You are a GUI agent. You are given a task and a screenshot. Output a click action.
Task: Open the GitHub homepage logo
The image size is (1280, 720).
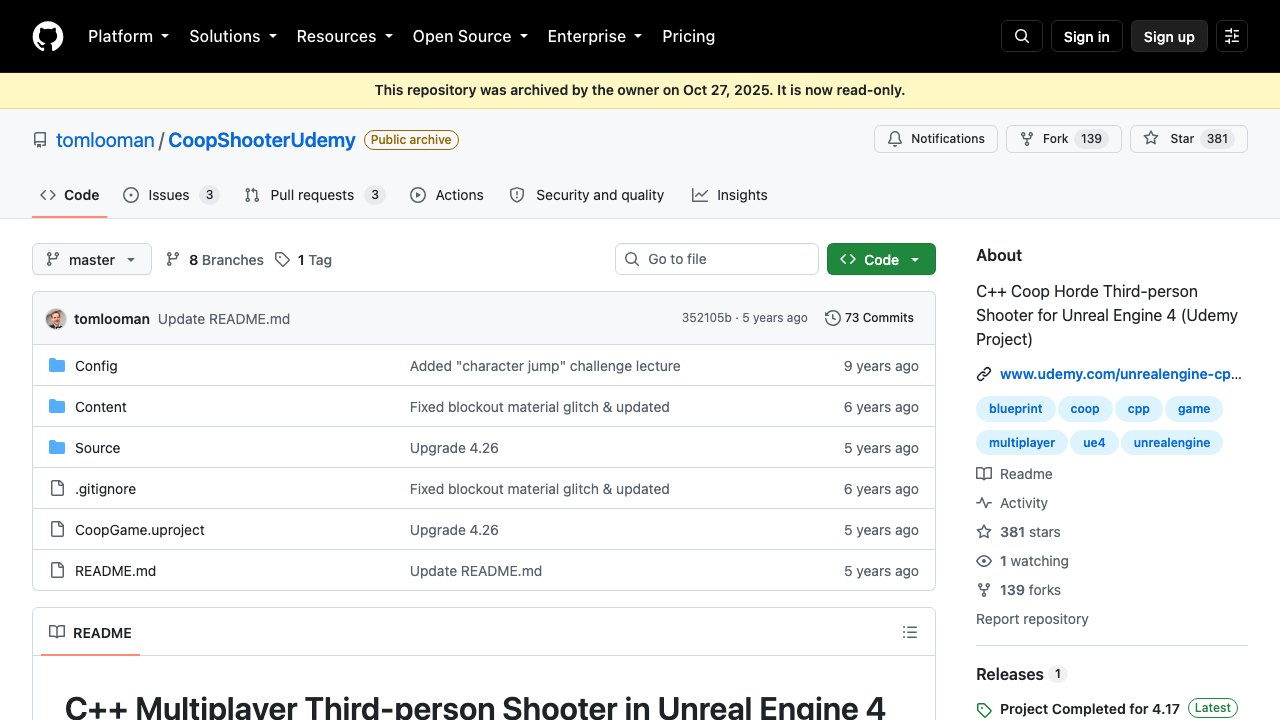48,36
